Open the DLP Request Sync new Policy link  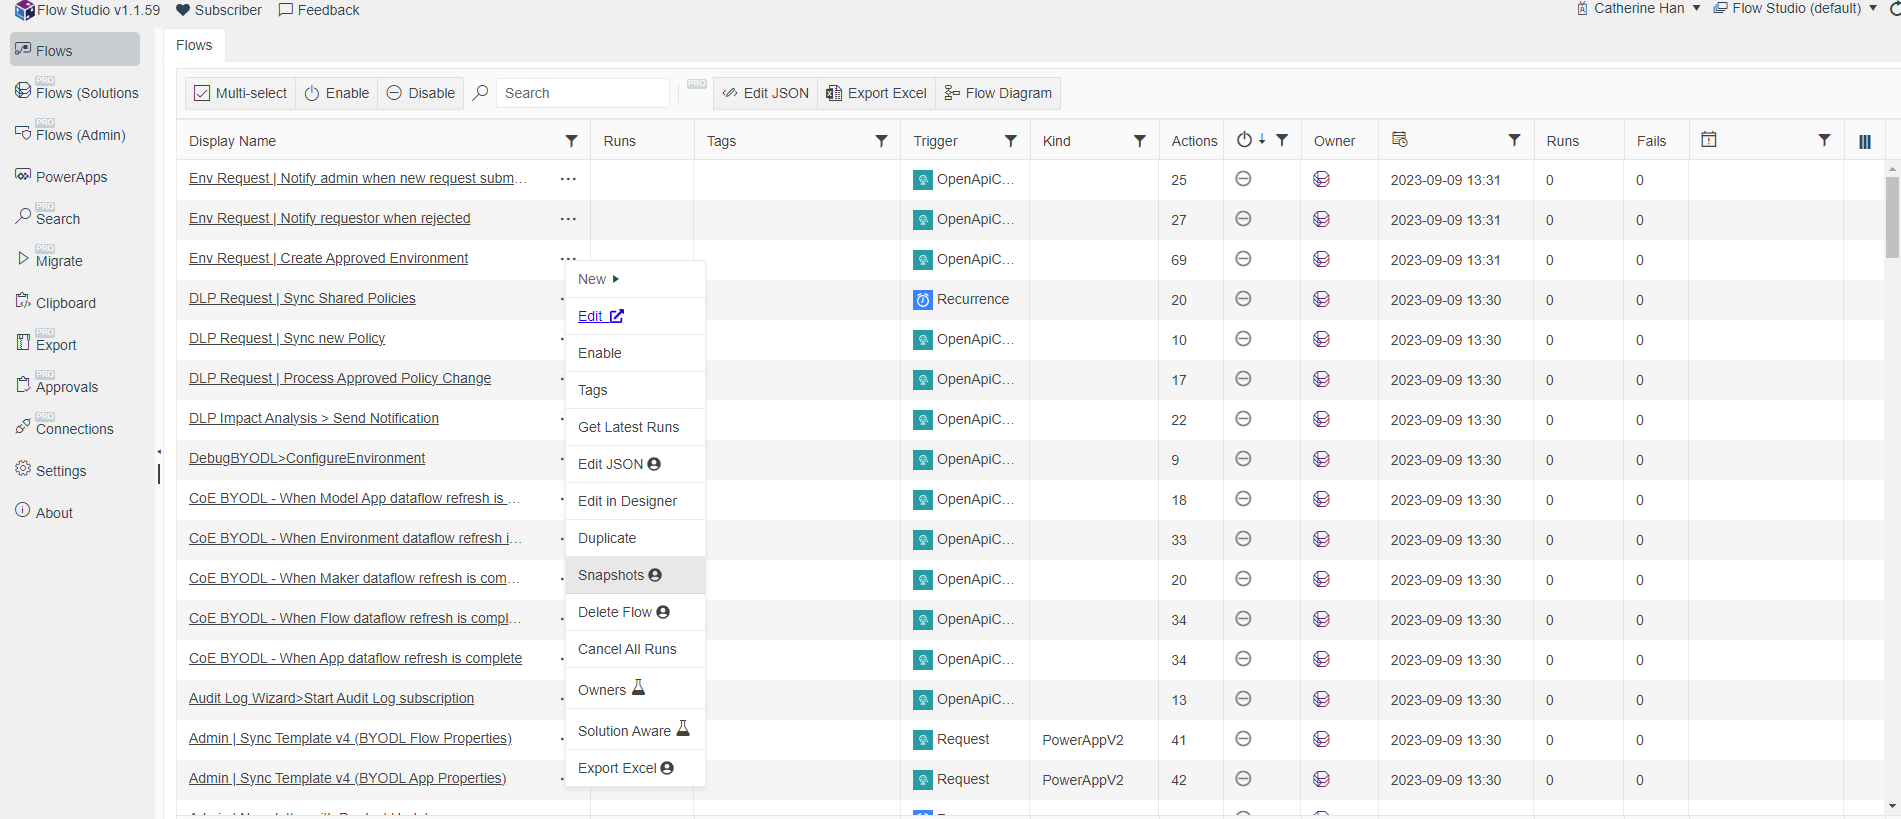[287, 338]
